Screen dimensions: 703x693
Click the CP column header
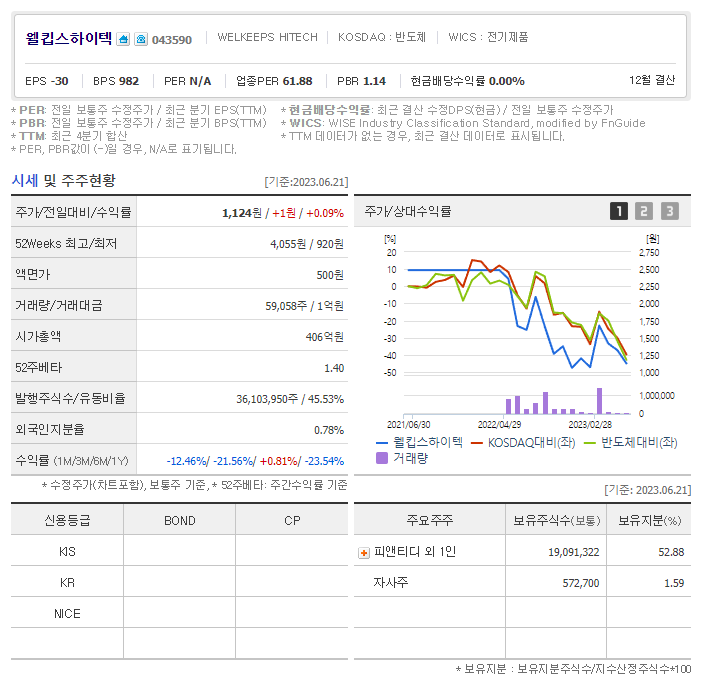point(292,520)
